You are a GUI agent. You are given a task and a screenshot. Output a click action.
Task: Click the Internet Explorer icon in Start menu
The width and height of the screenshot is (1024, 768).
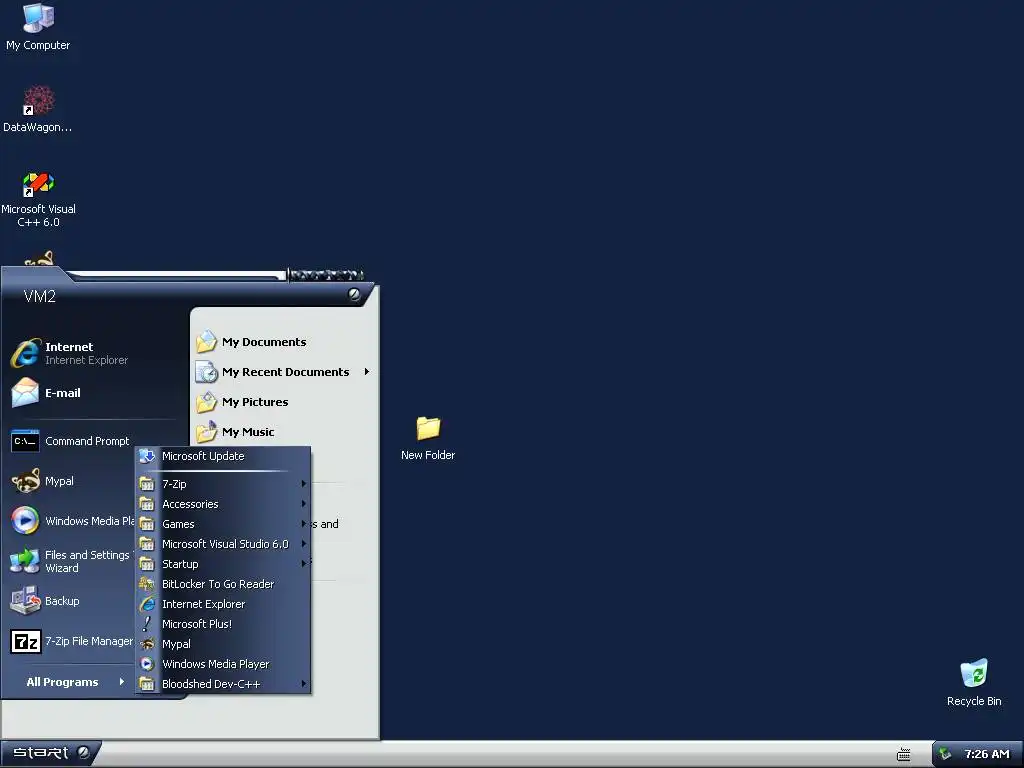pyautogui.click(x=25, y=353)
